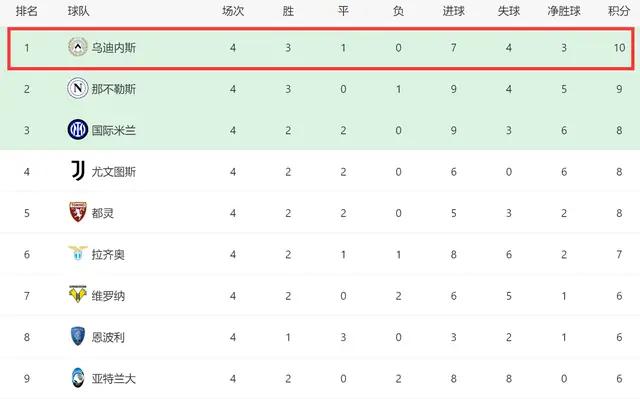
Task: Click the Udinese club crest icon
Action: click(x=78, y=47)
